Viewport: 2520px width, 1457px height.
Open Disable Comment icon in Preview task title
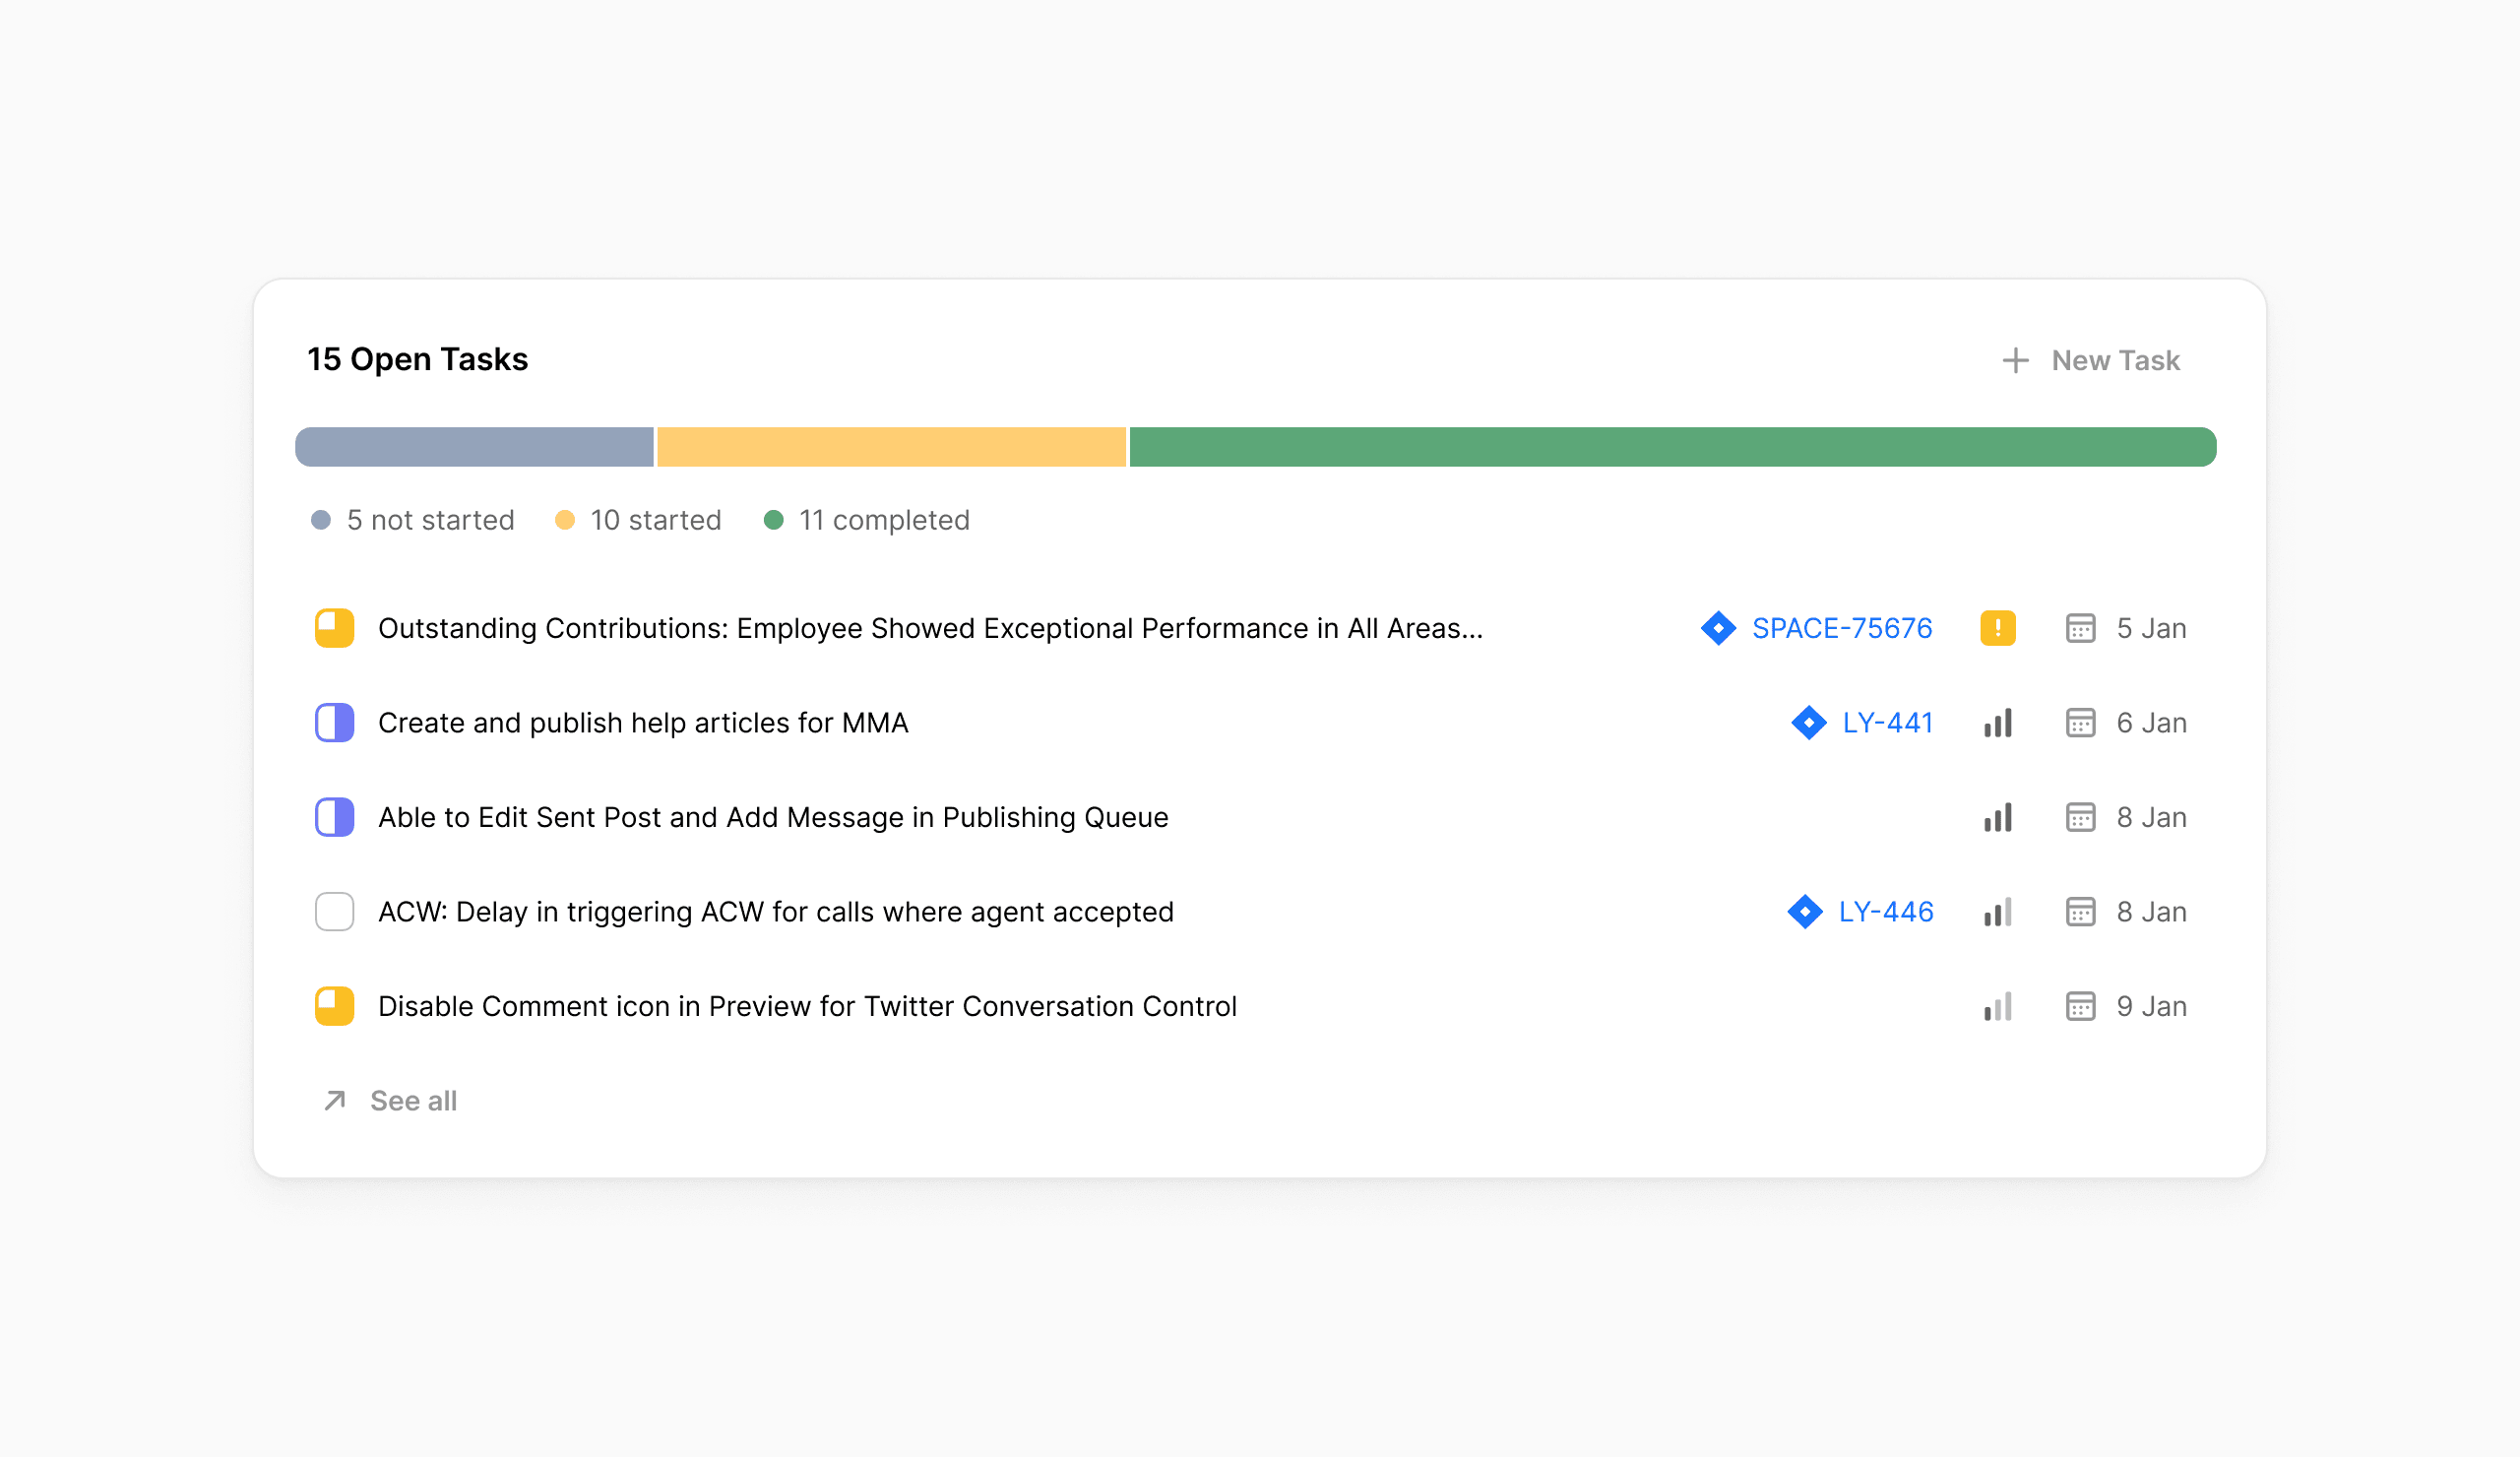point(807,1006)
